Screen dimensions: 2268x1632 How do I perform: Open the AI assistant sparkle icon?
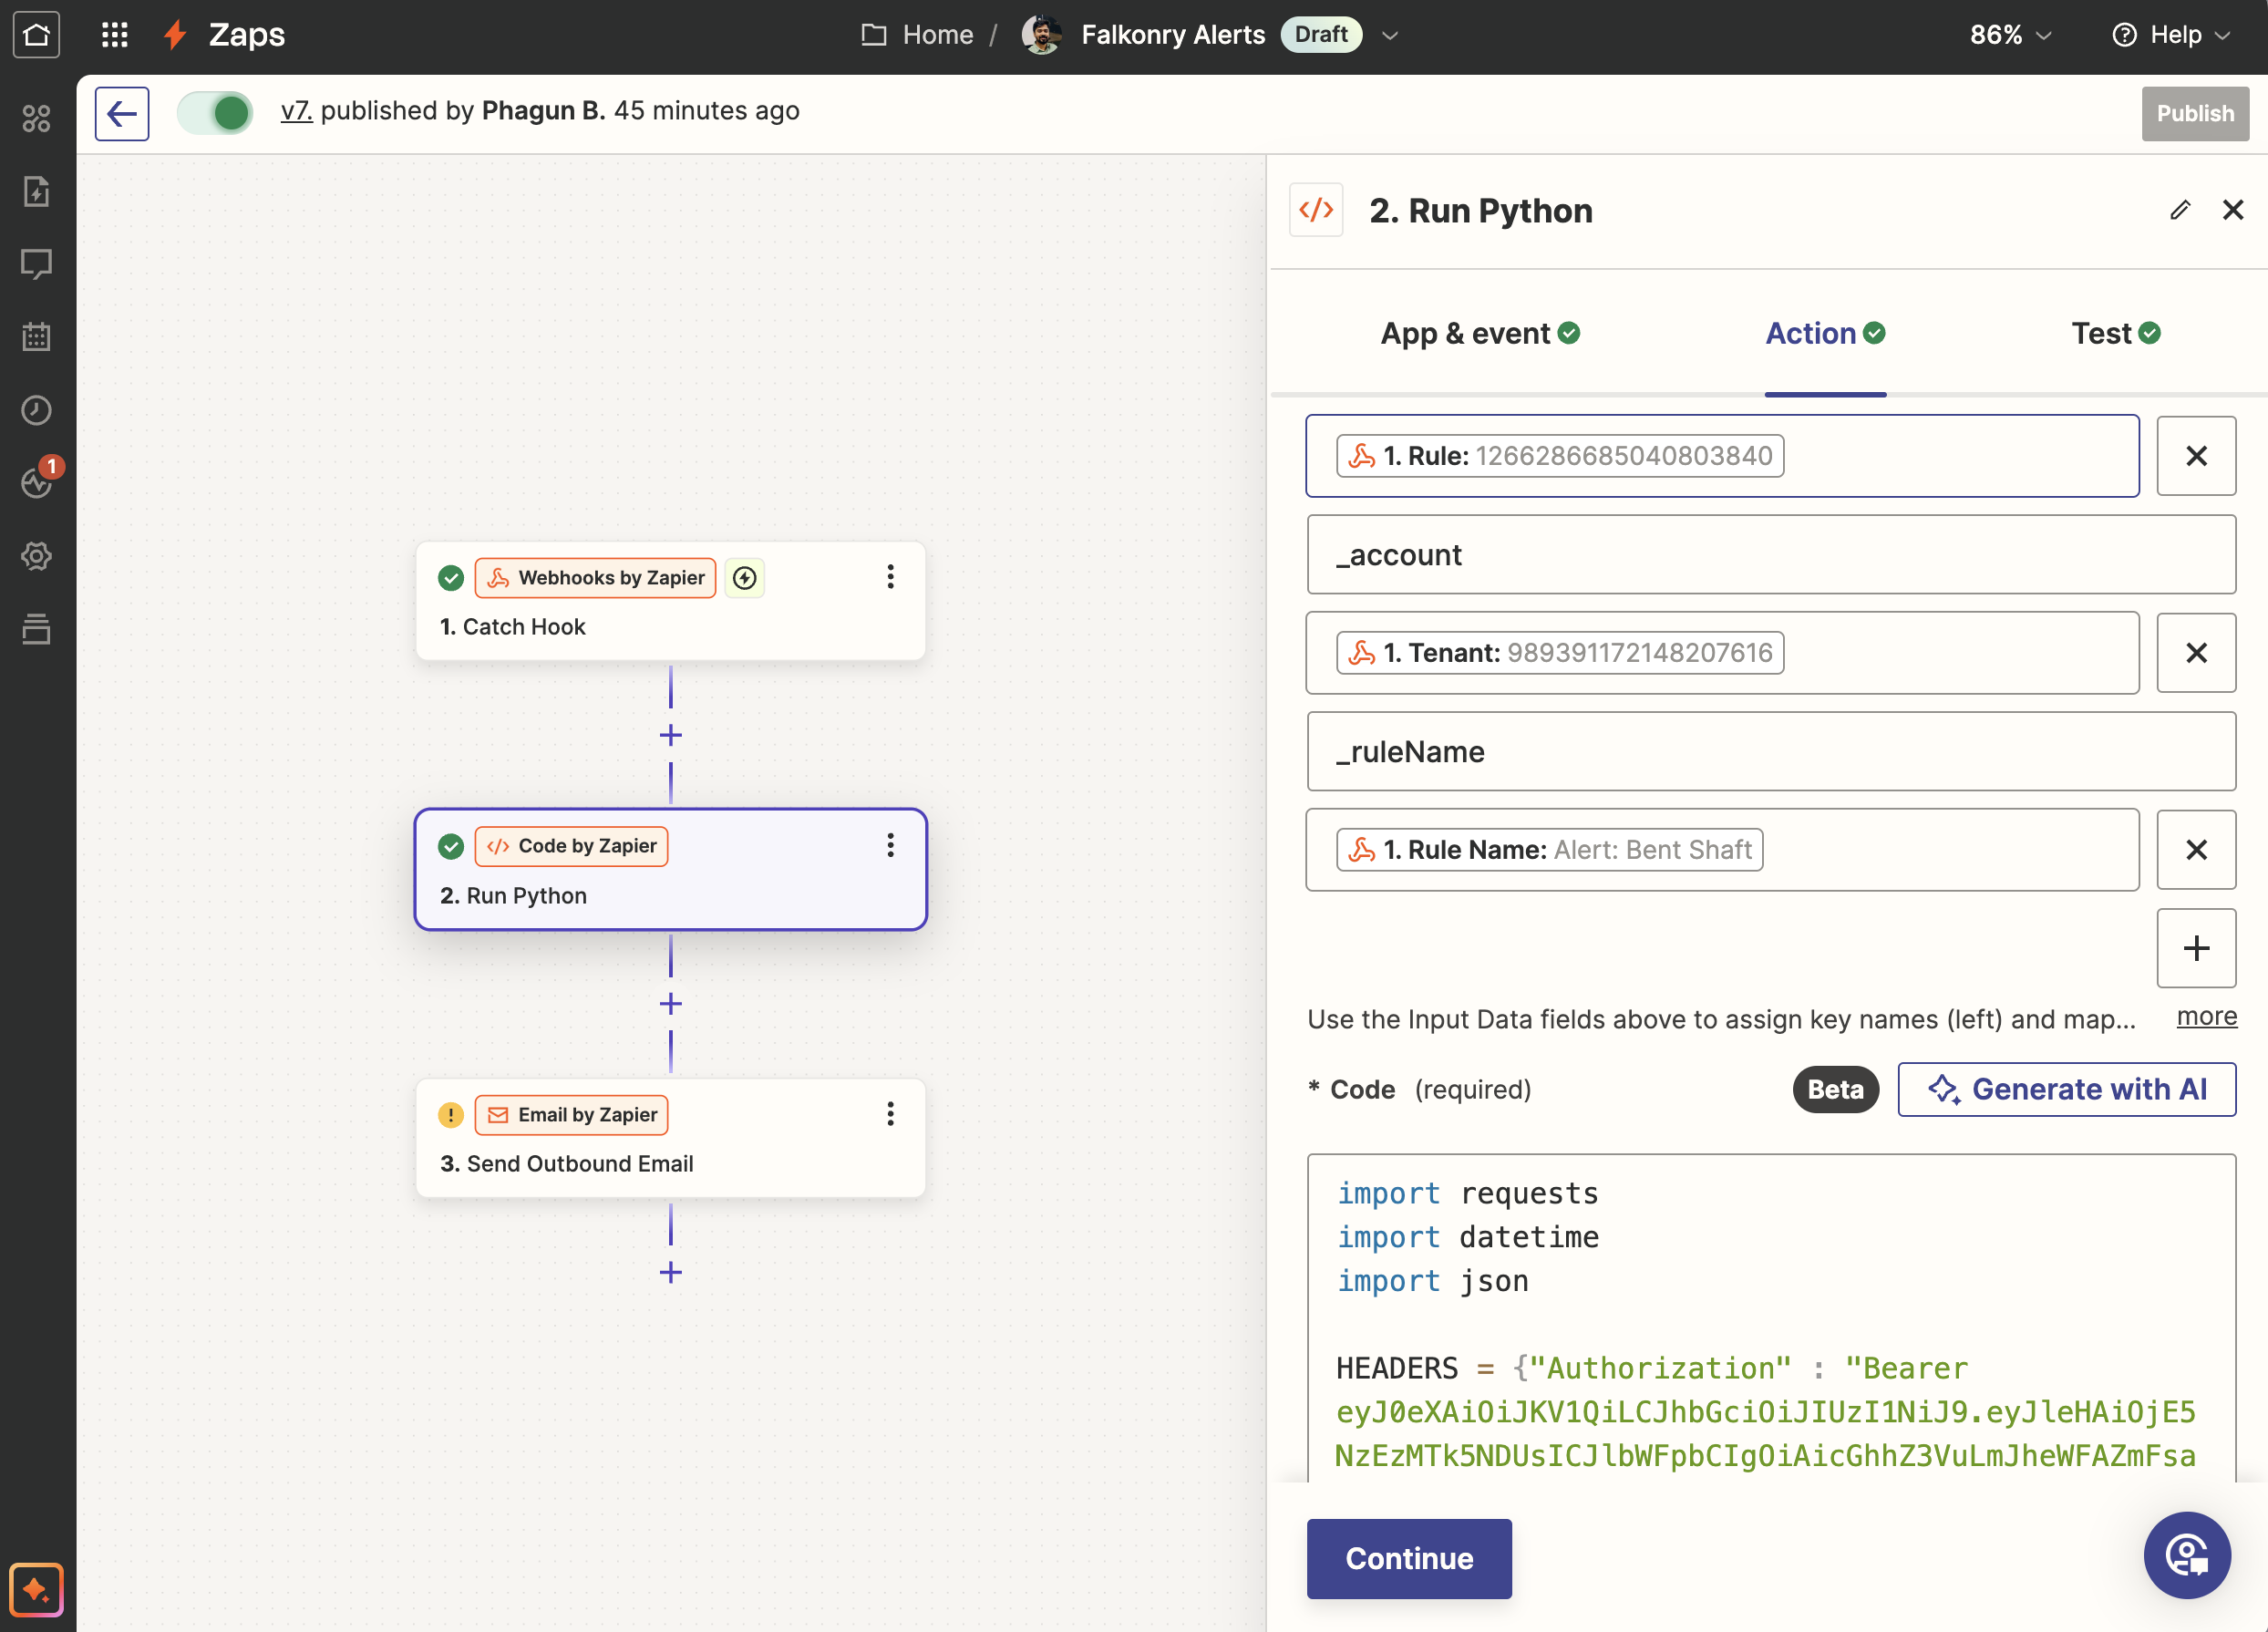point(37,1589)
